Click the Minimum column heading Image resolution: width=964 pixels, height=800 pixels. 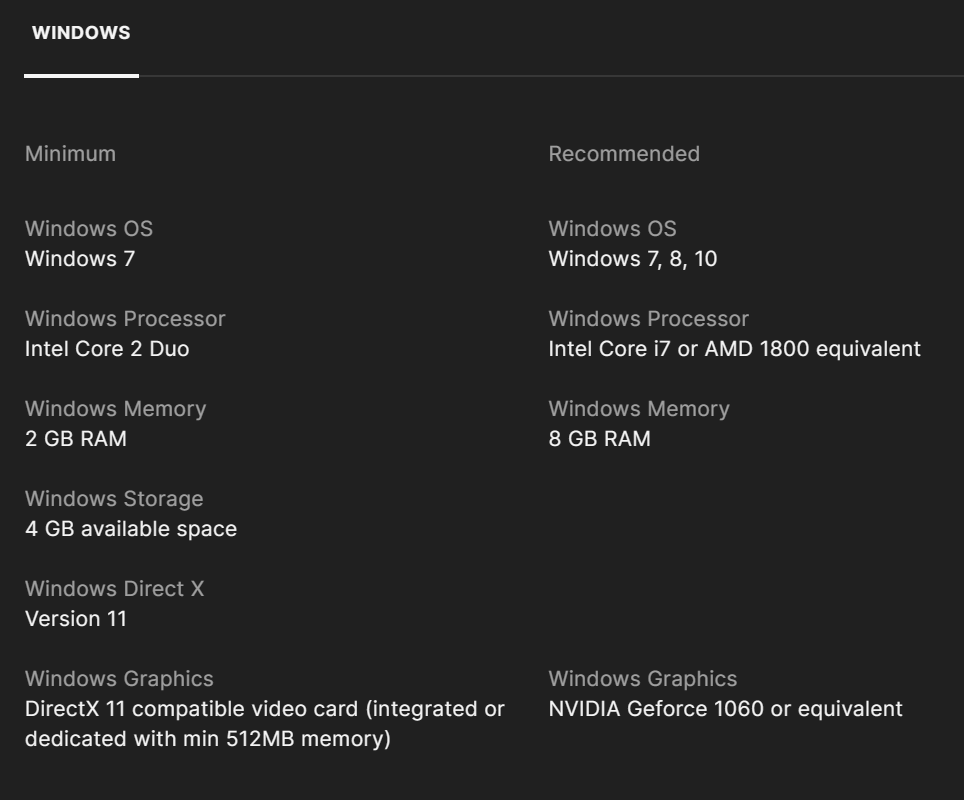(x=70, y=154)
